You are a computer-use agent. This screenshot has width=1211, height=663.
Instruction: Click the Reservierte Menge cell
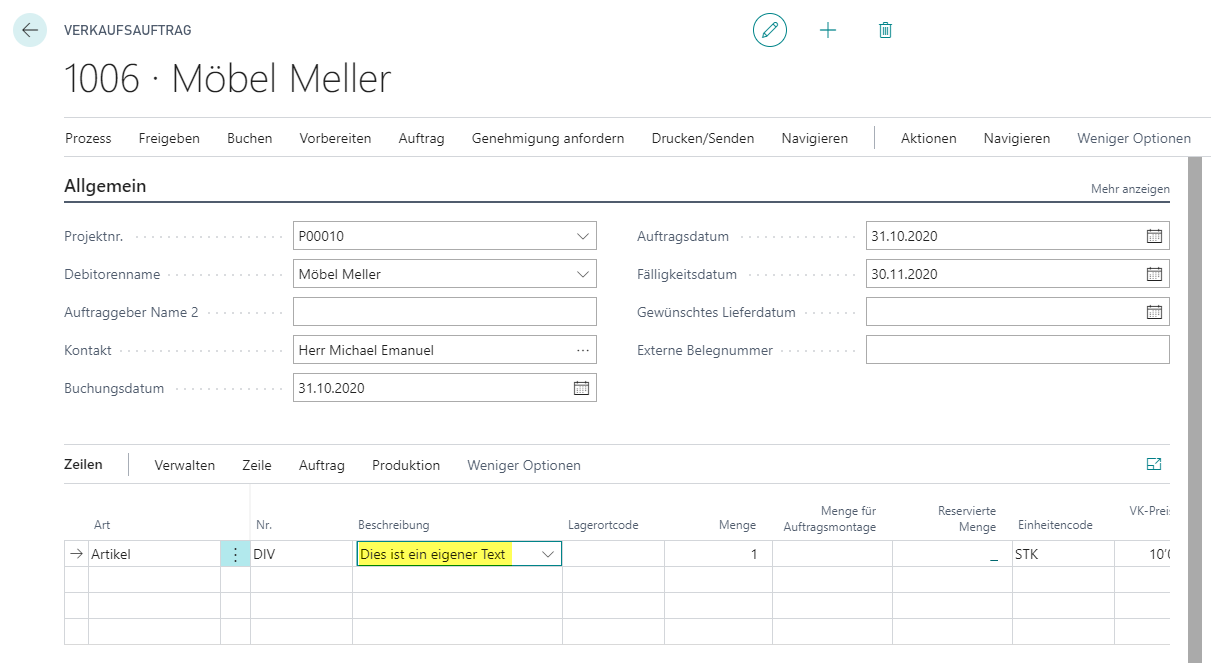[x=952, y=554]
